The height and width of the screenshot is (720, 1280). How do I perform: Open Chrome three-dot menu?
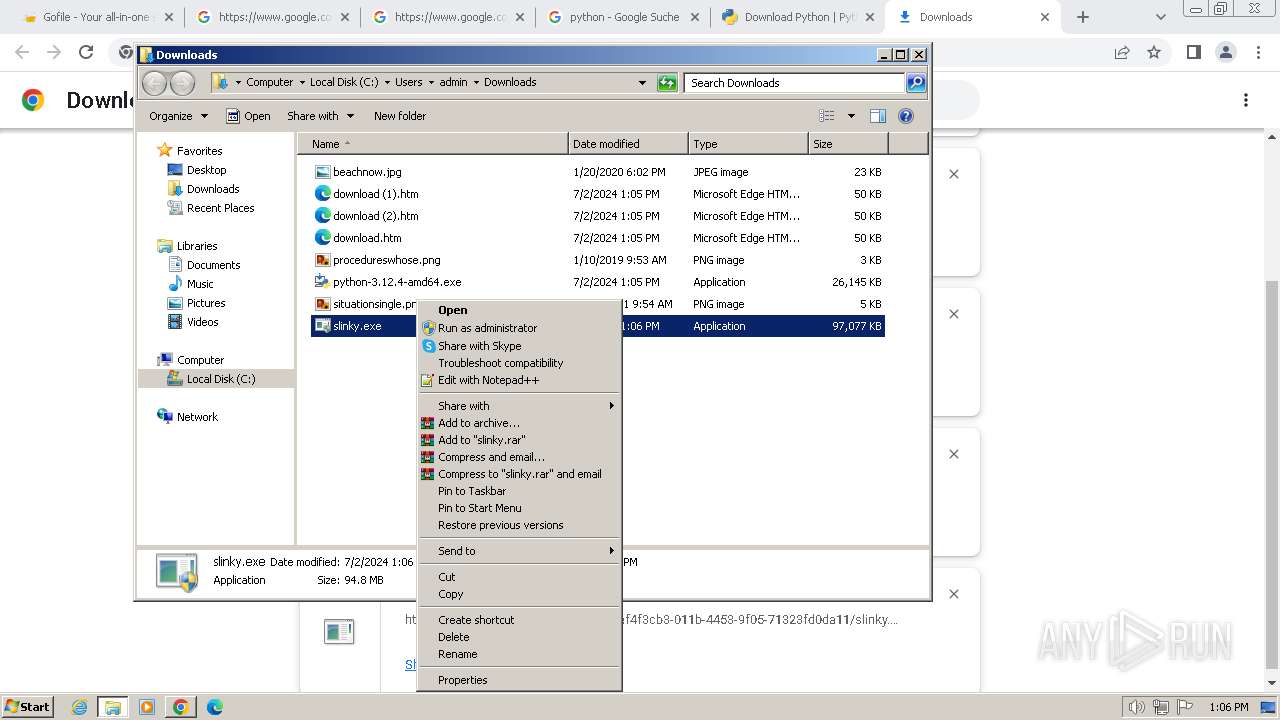tap(1259, 52)
